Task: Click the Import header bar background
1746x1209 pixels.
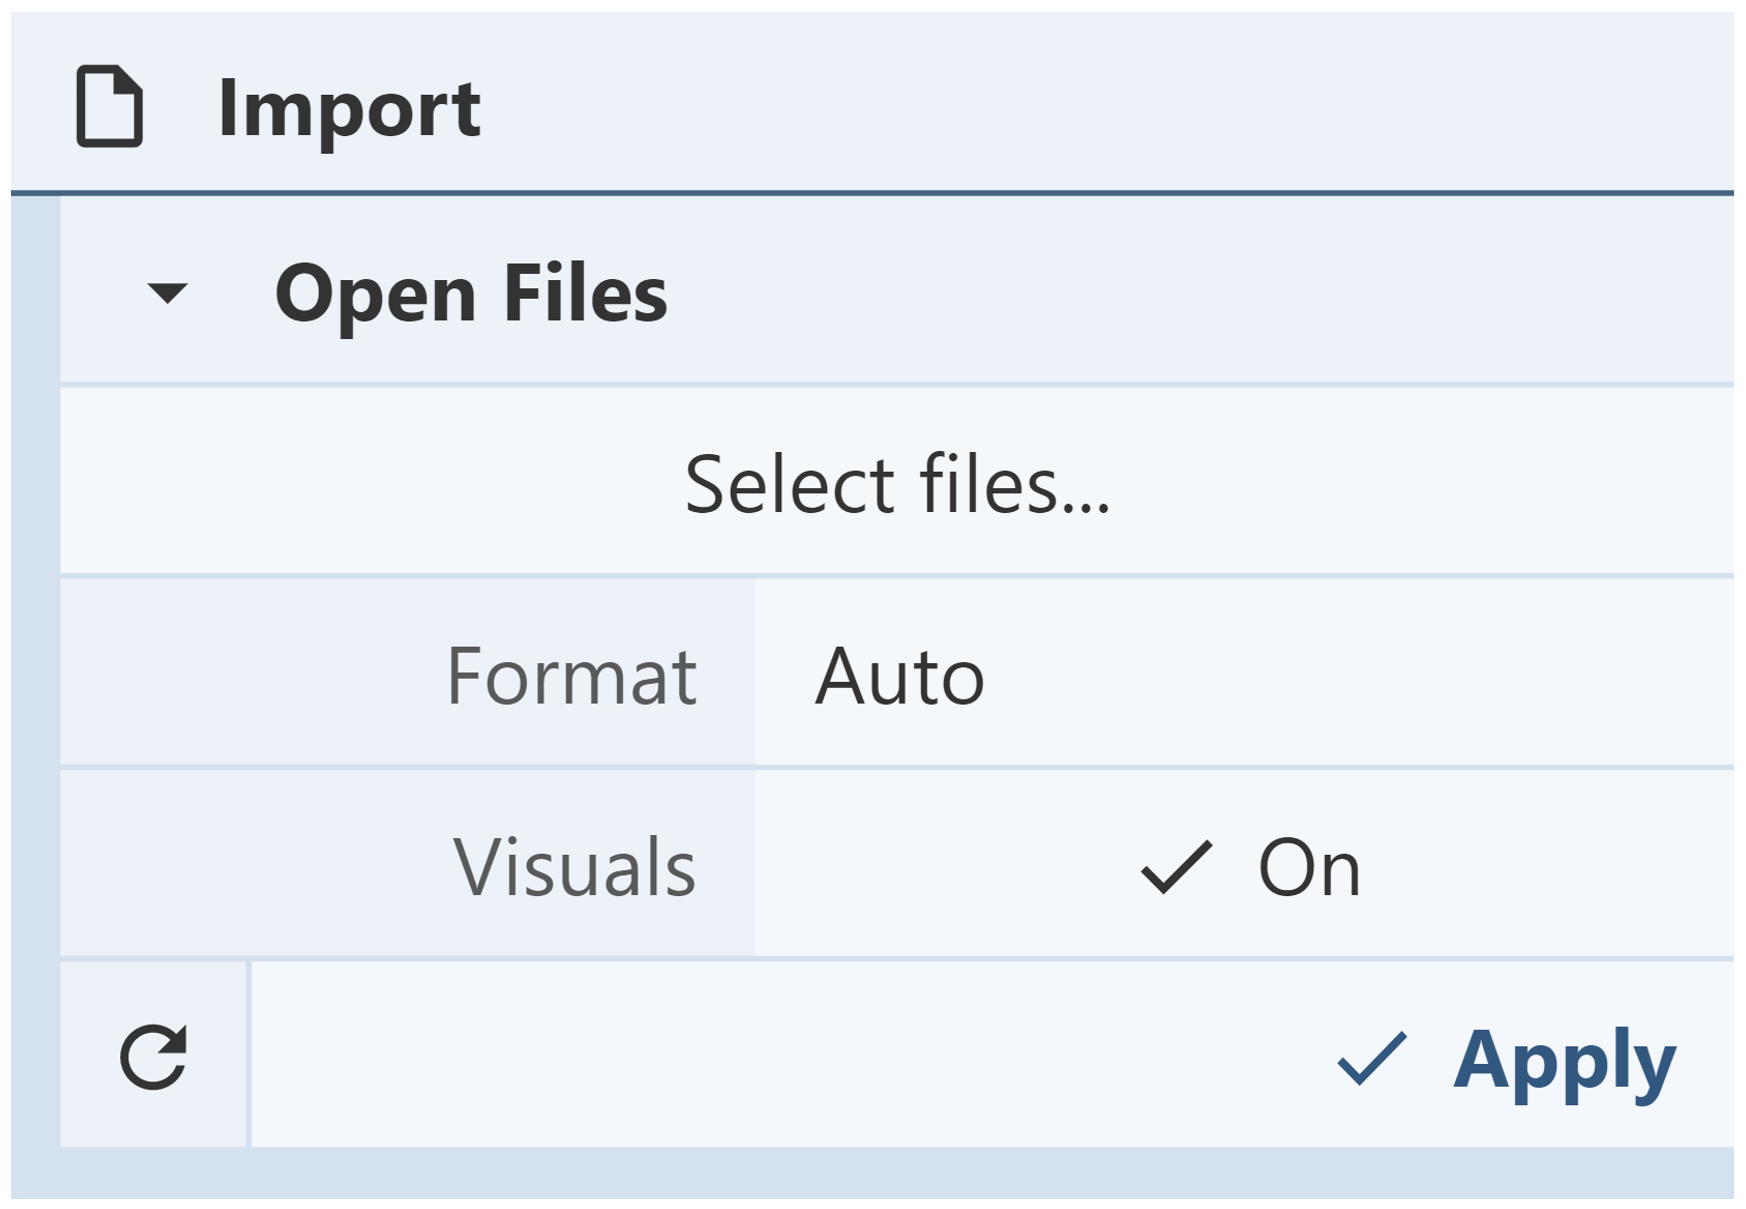Action: pos(1100,105)
